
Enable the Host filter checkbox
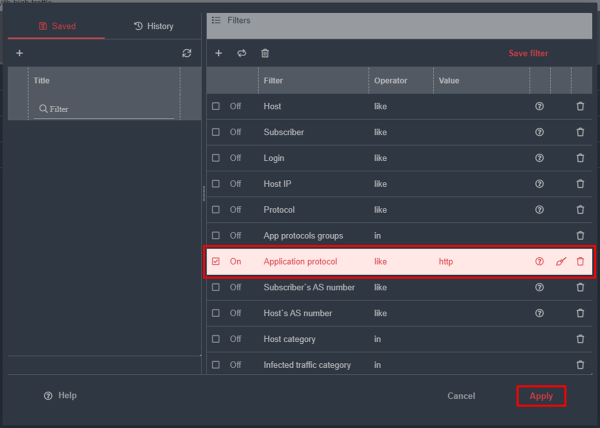[215, 106]
